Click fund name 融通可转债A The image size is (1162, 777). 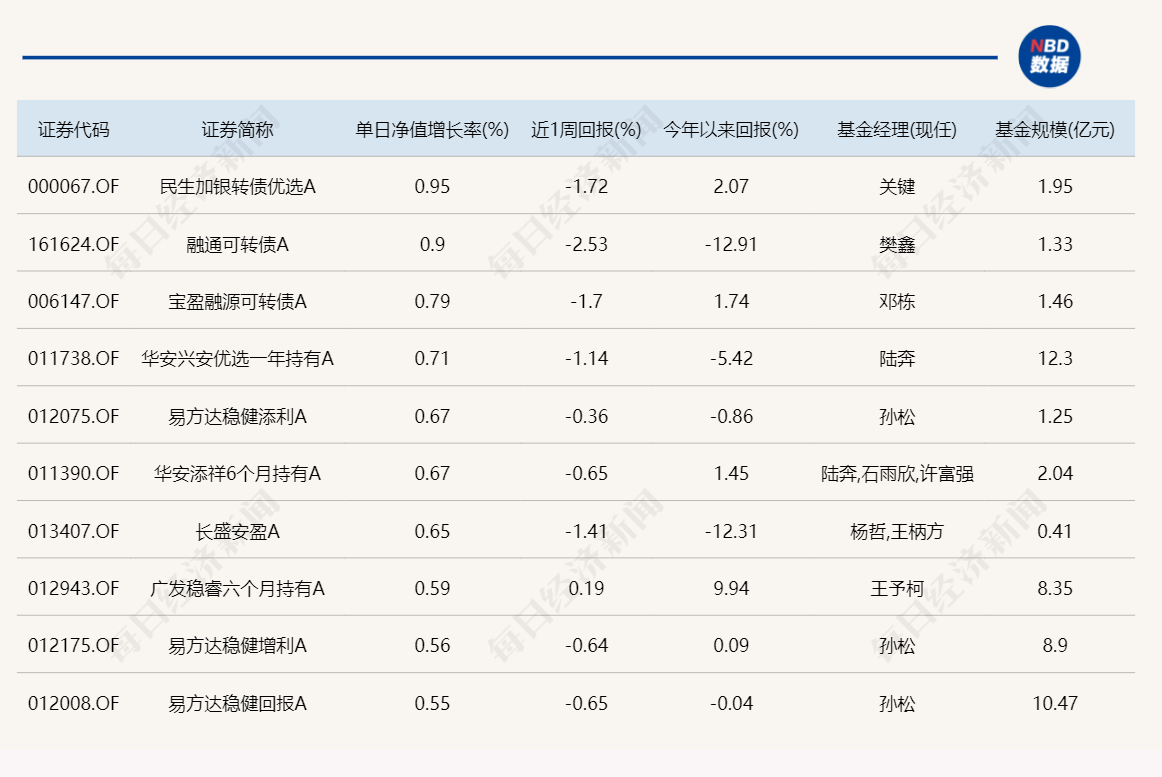click(237, 244)
